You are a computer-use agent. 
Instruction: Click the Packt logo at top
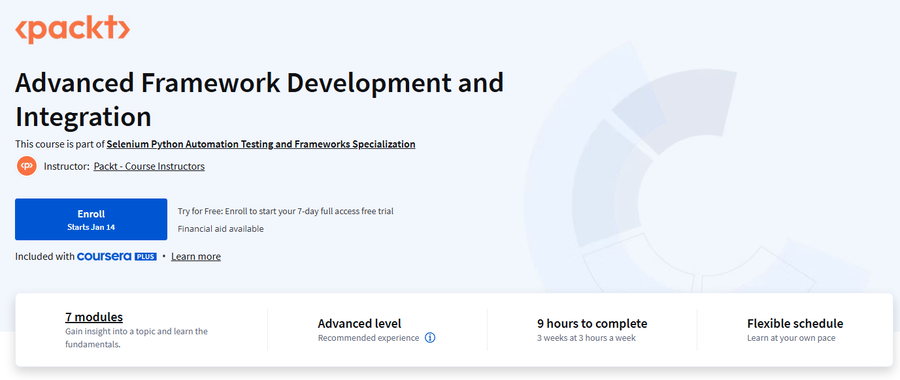[x=72, y=30]
